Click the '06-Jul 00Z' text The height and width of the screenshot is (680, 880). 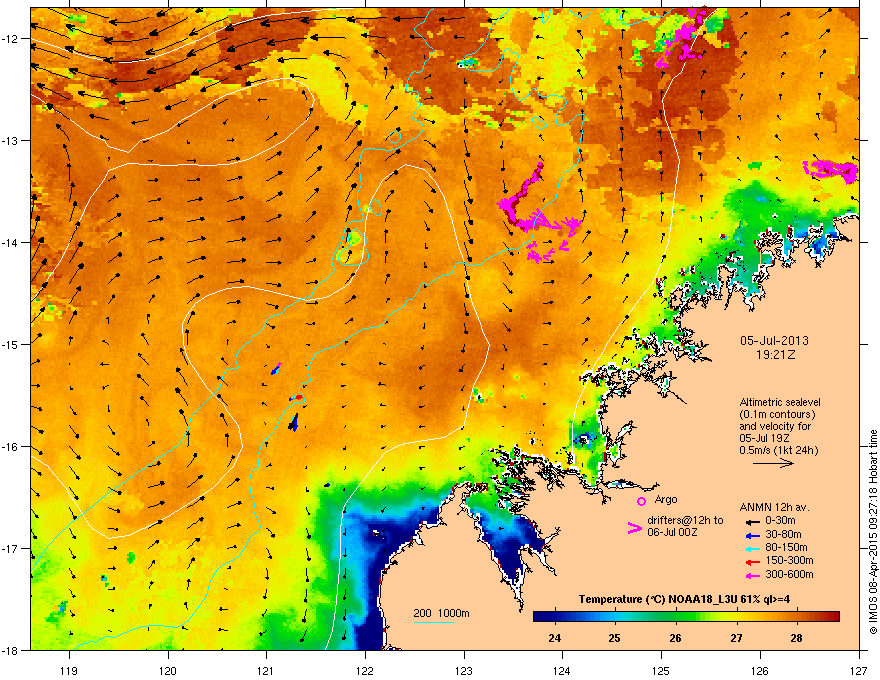click(x=672, y=532)
